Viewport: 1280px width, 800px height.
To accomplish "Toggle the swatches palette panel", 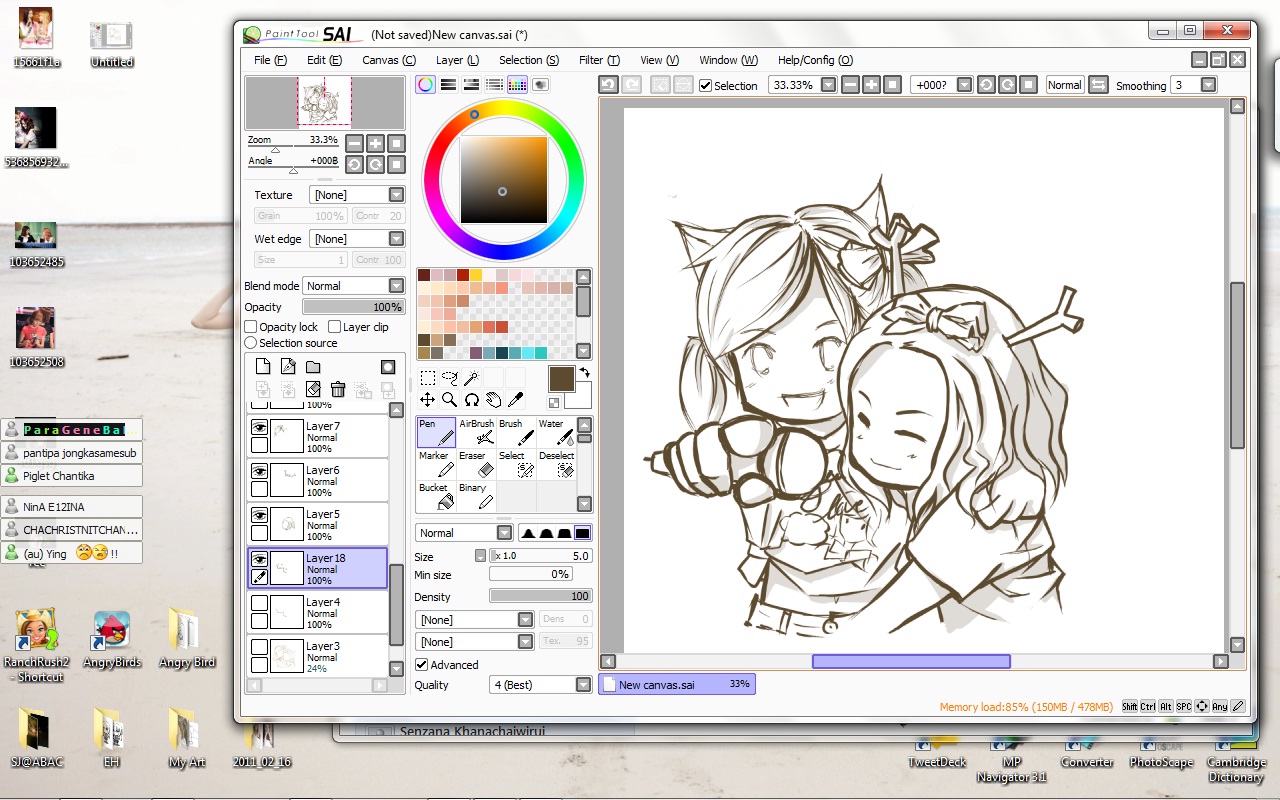I will point(517,85).
